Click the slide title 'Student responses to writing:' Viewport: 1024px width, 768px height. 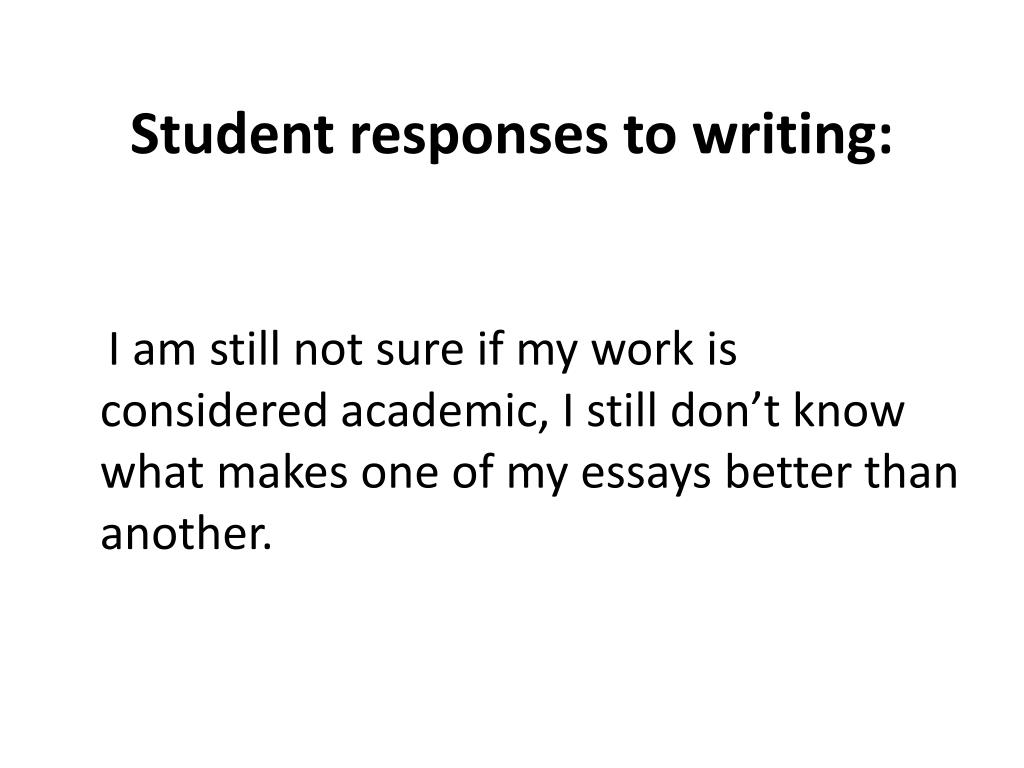coord(511,135)
